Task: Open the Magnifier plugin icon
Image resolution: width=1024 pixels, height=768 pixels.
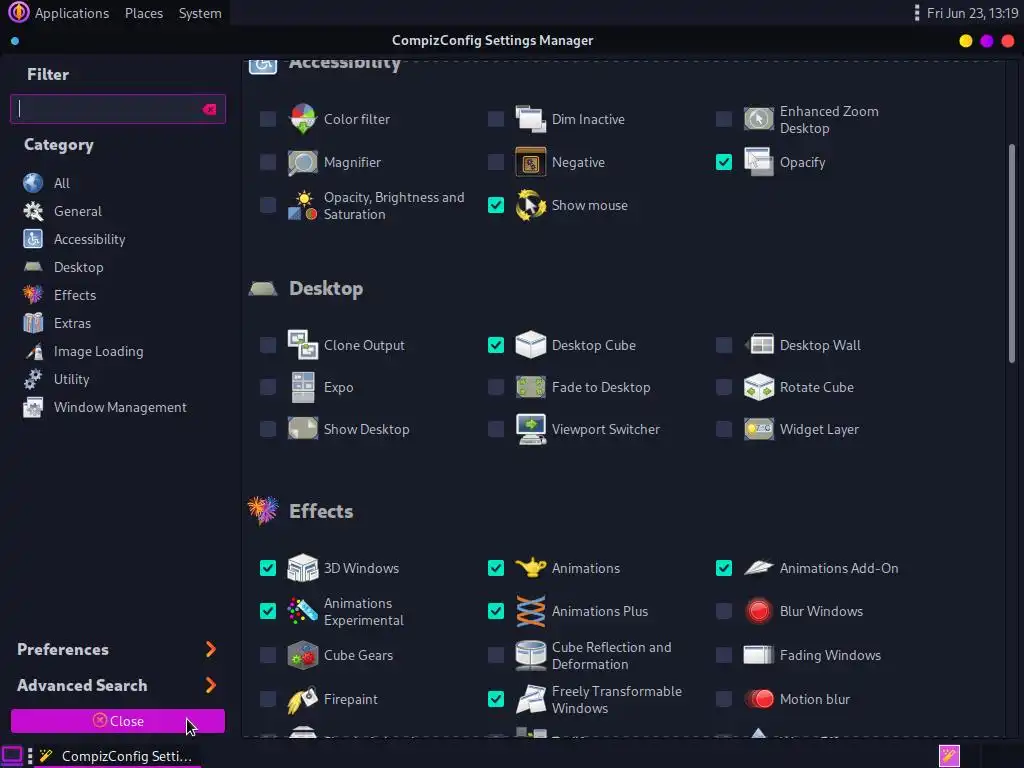Action: coord(302,162)
